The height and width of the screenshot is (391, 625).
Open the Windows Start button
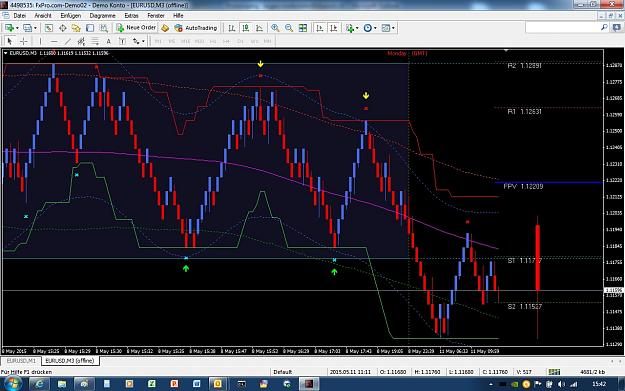pos(12,384)
